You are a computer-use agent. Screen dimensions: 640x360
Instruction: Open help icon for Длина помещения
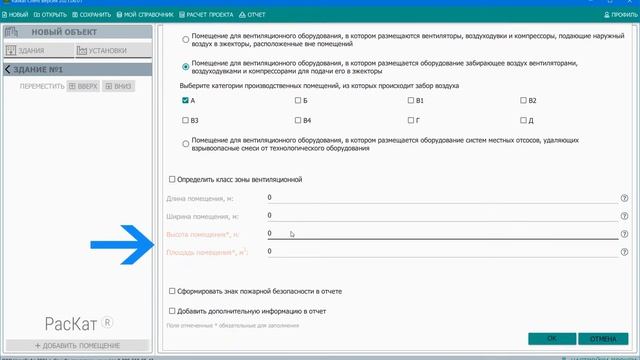(x=624, y=198)
